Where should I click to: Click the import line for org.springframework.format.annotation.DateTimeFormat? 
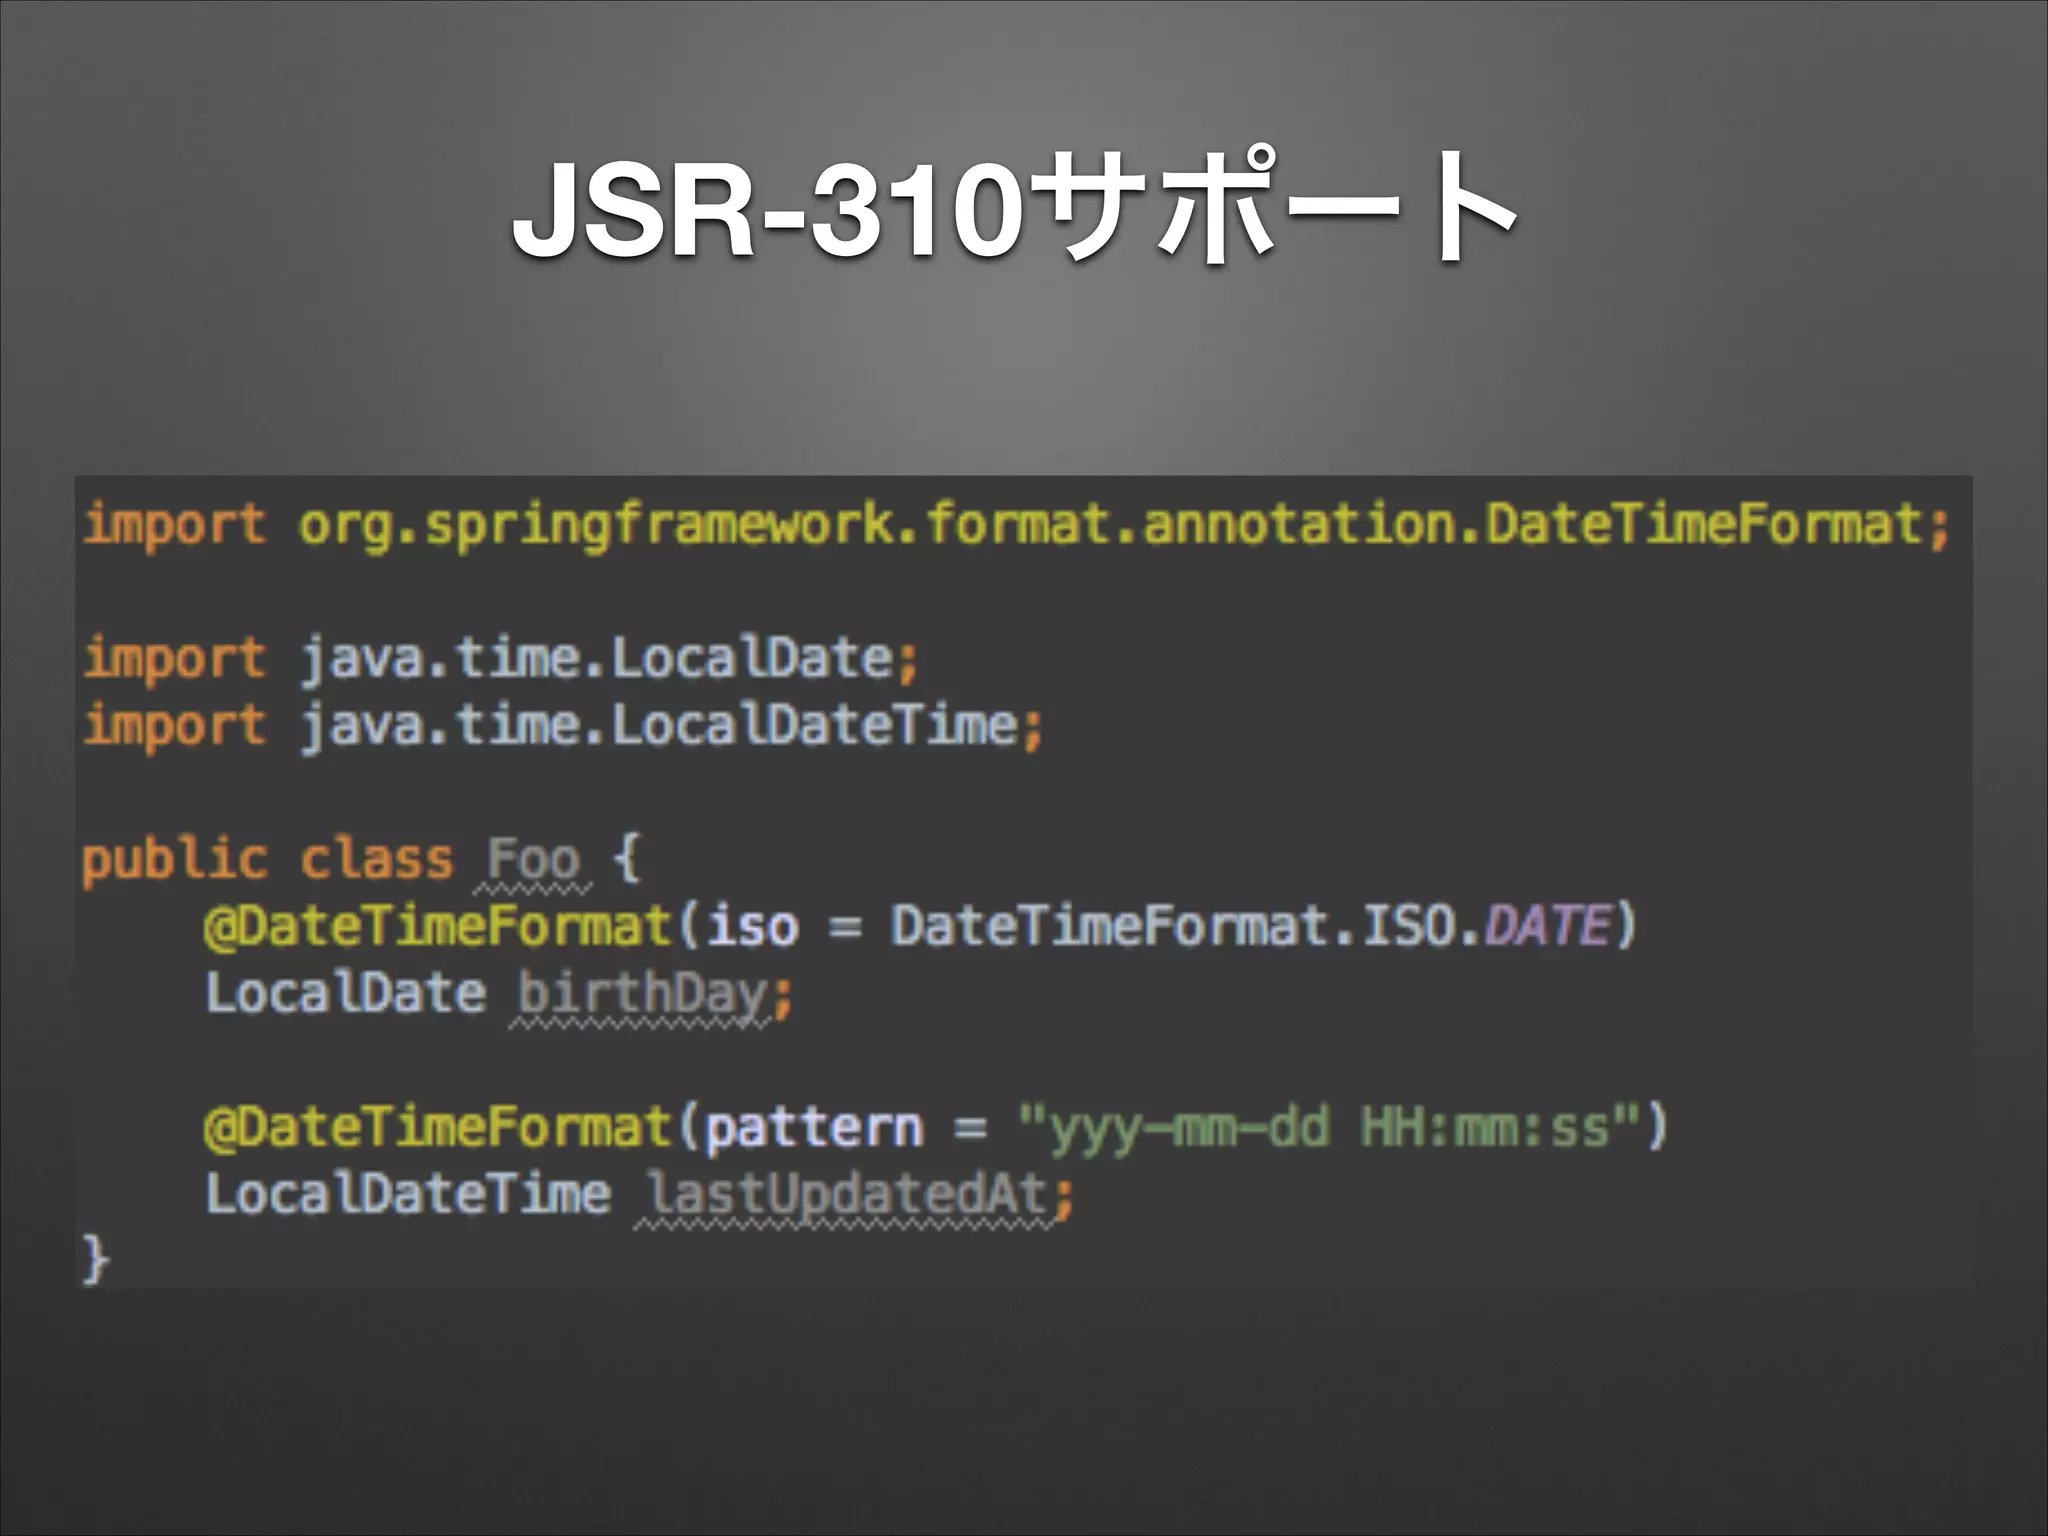point(1017,526)
